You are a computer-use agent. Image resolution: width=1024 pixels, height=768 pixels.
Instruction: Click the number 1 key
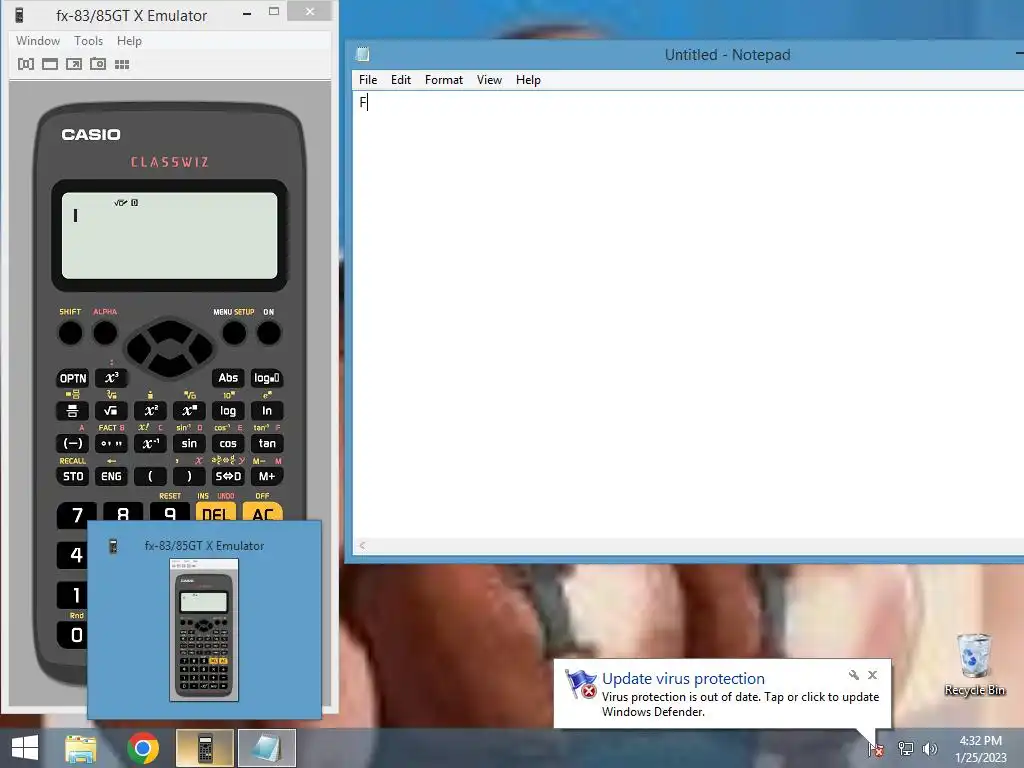[73, 595]
